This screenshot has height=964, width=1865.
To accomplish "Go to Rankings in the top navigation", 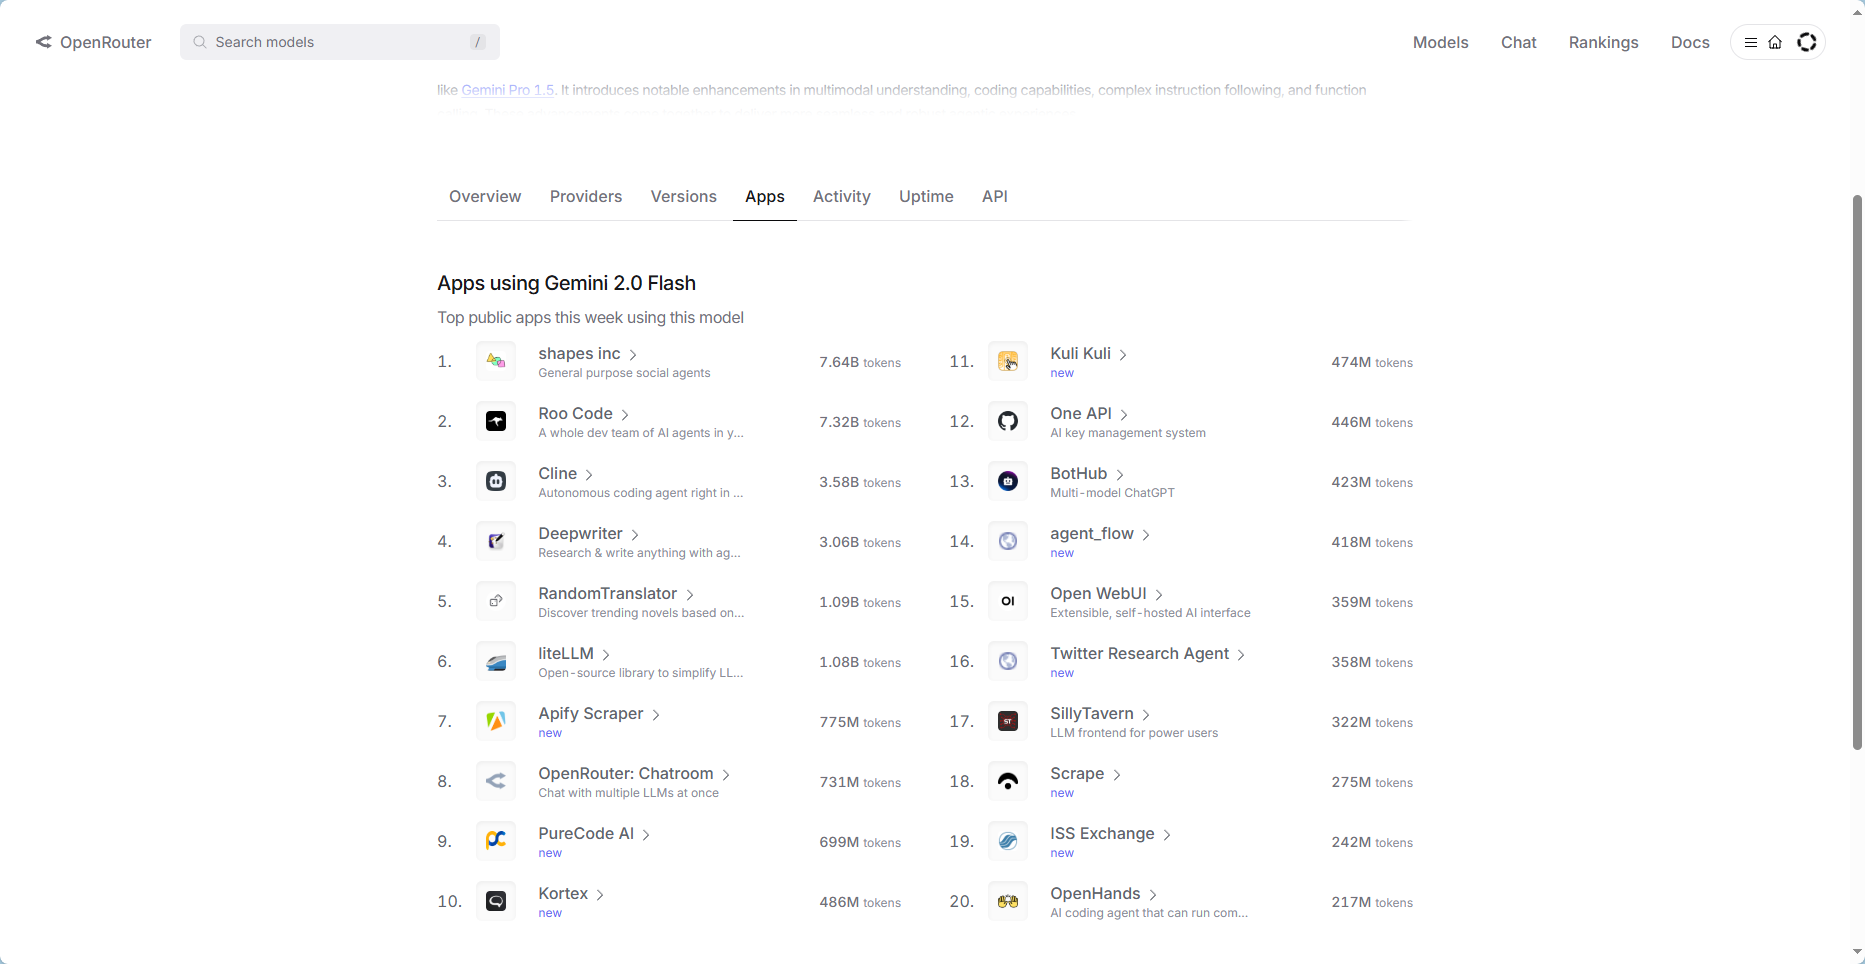I will tap(1603, 42).
